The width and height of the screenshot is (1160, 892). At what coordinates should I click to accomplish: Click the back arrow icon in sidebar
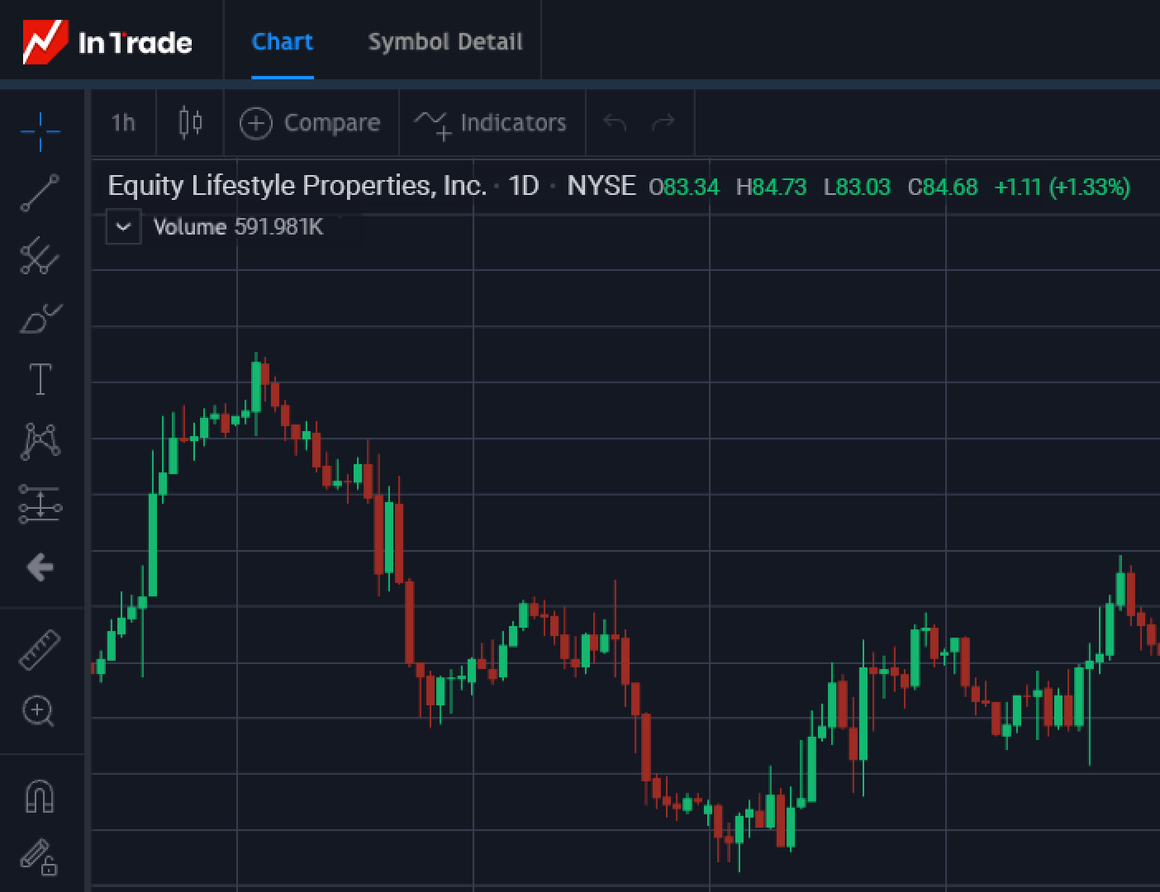click(x=40, y=568)
